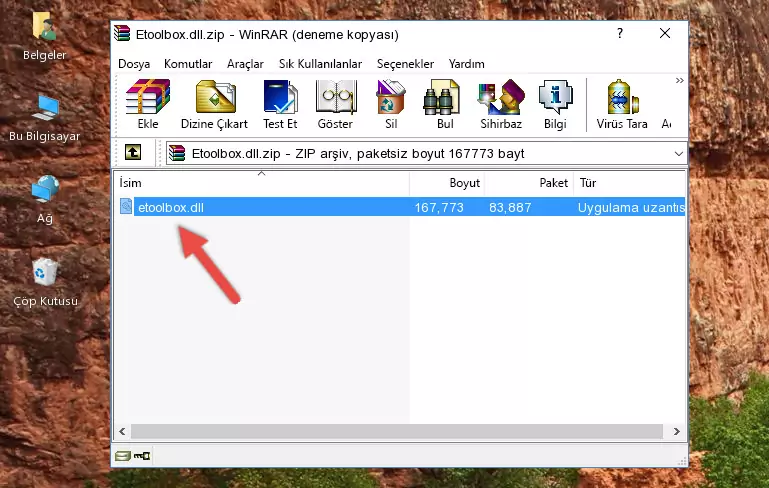Viewport: 769px width, 488px height.
Task: Select the etoolbox.dll file row
Action: (x=400, y=207)
